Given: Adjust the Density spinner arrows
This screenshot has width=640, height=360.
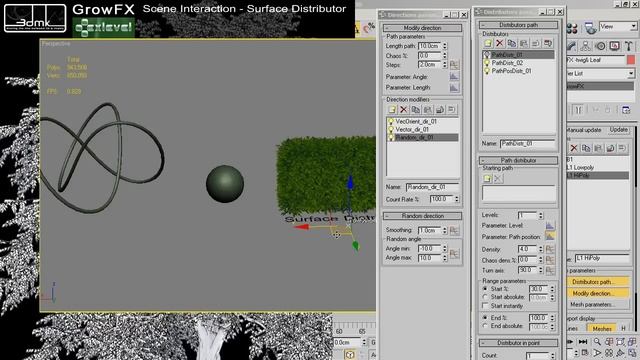Looking at the screenshot, I should coord(540,249).
